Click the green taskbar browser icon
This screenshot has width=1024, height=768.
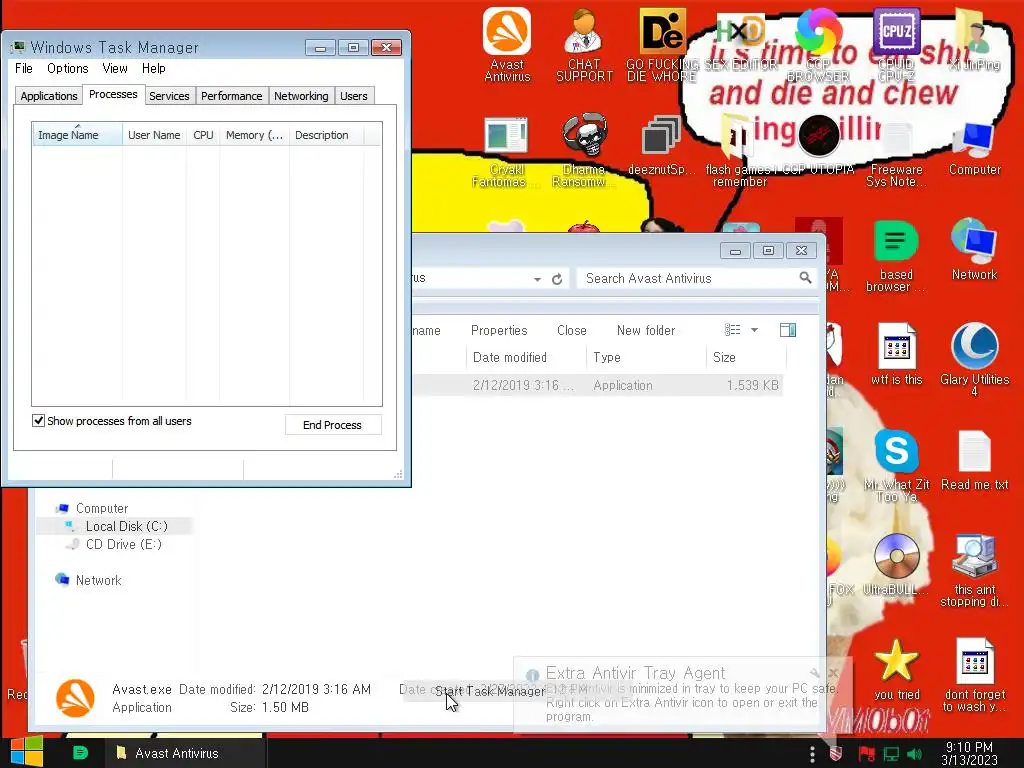80,752
